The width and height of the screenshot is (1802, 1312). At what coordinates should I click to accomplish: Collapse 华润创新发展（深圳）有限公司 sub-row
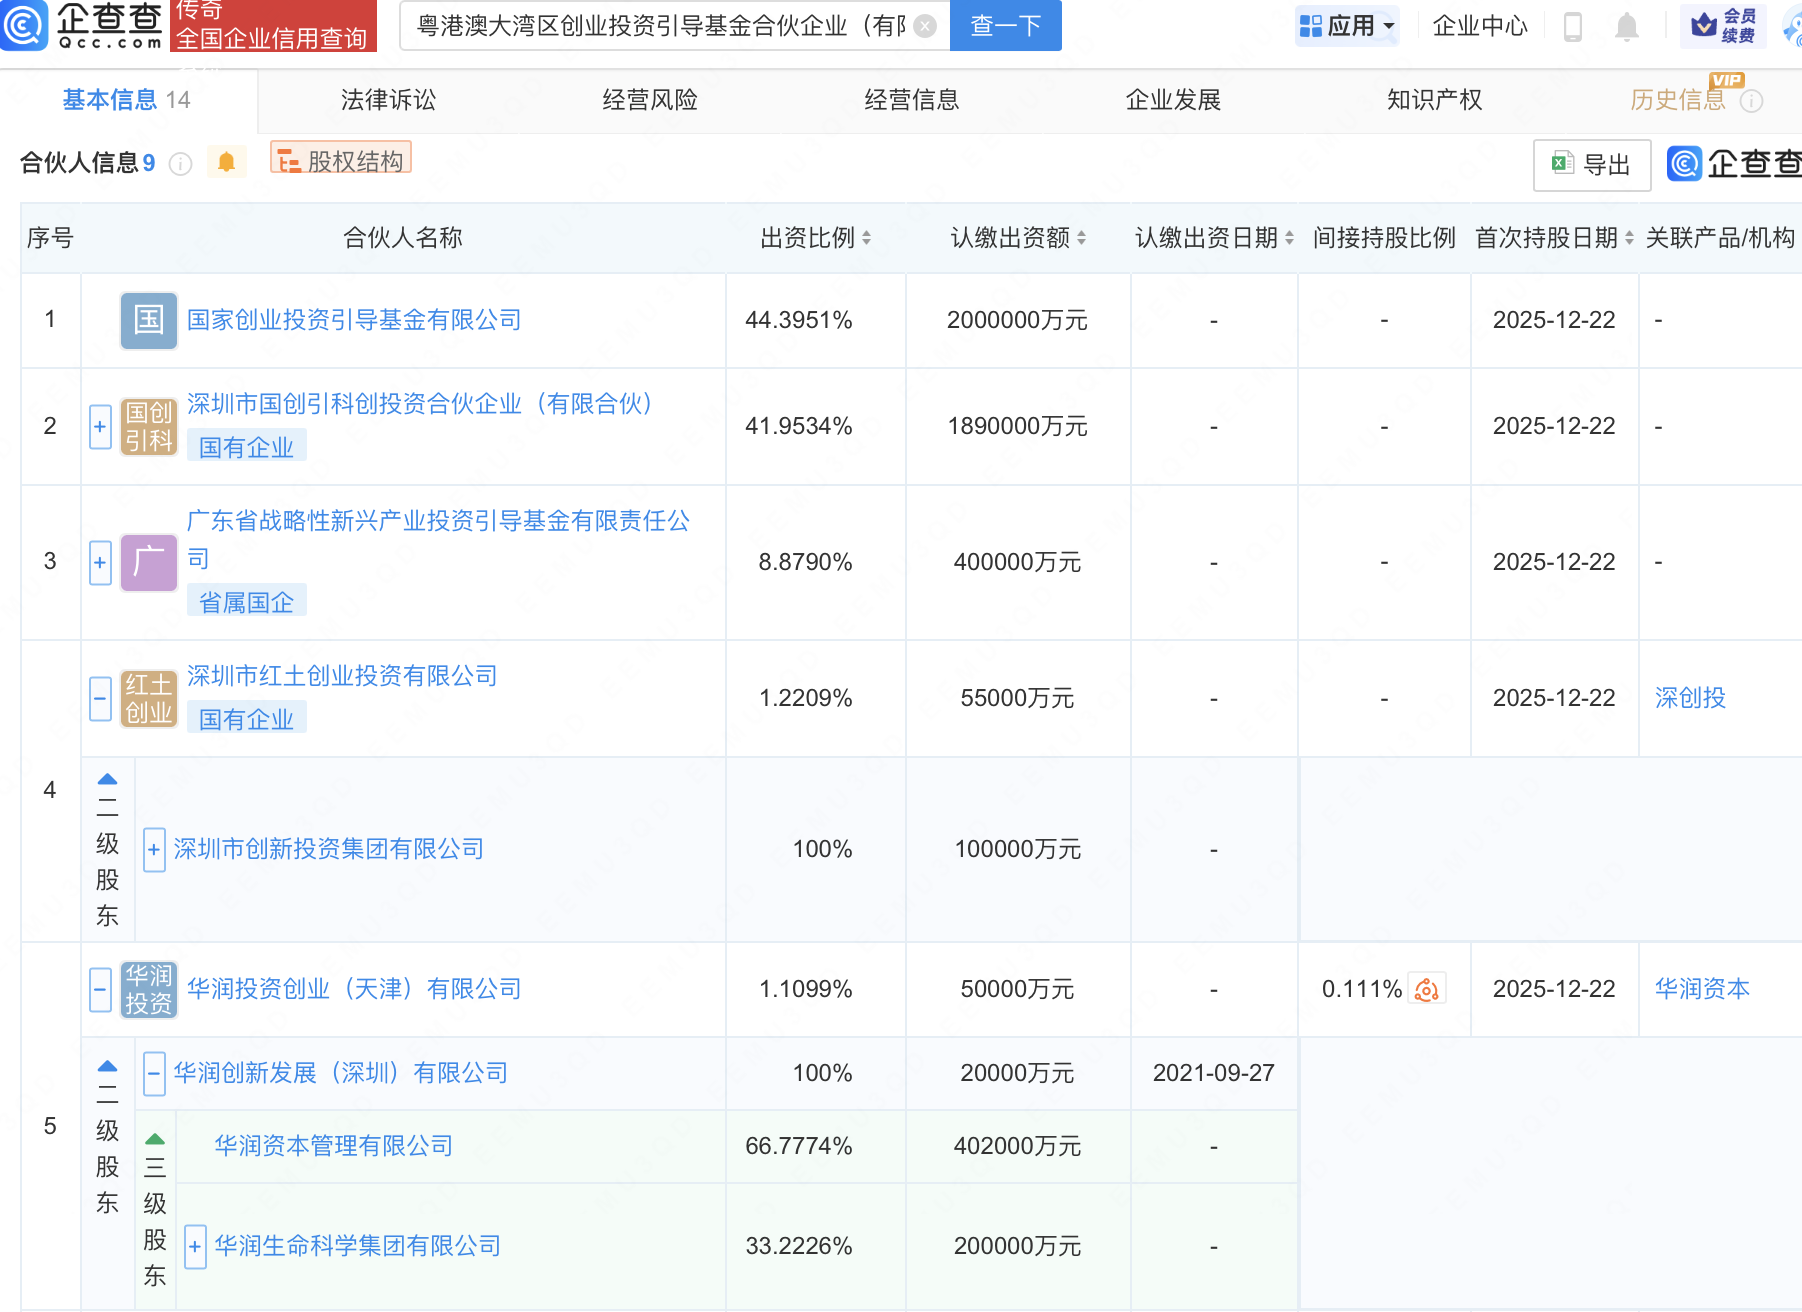click(x=154, y=1074)
